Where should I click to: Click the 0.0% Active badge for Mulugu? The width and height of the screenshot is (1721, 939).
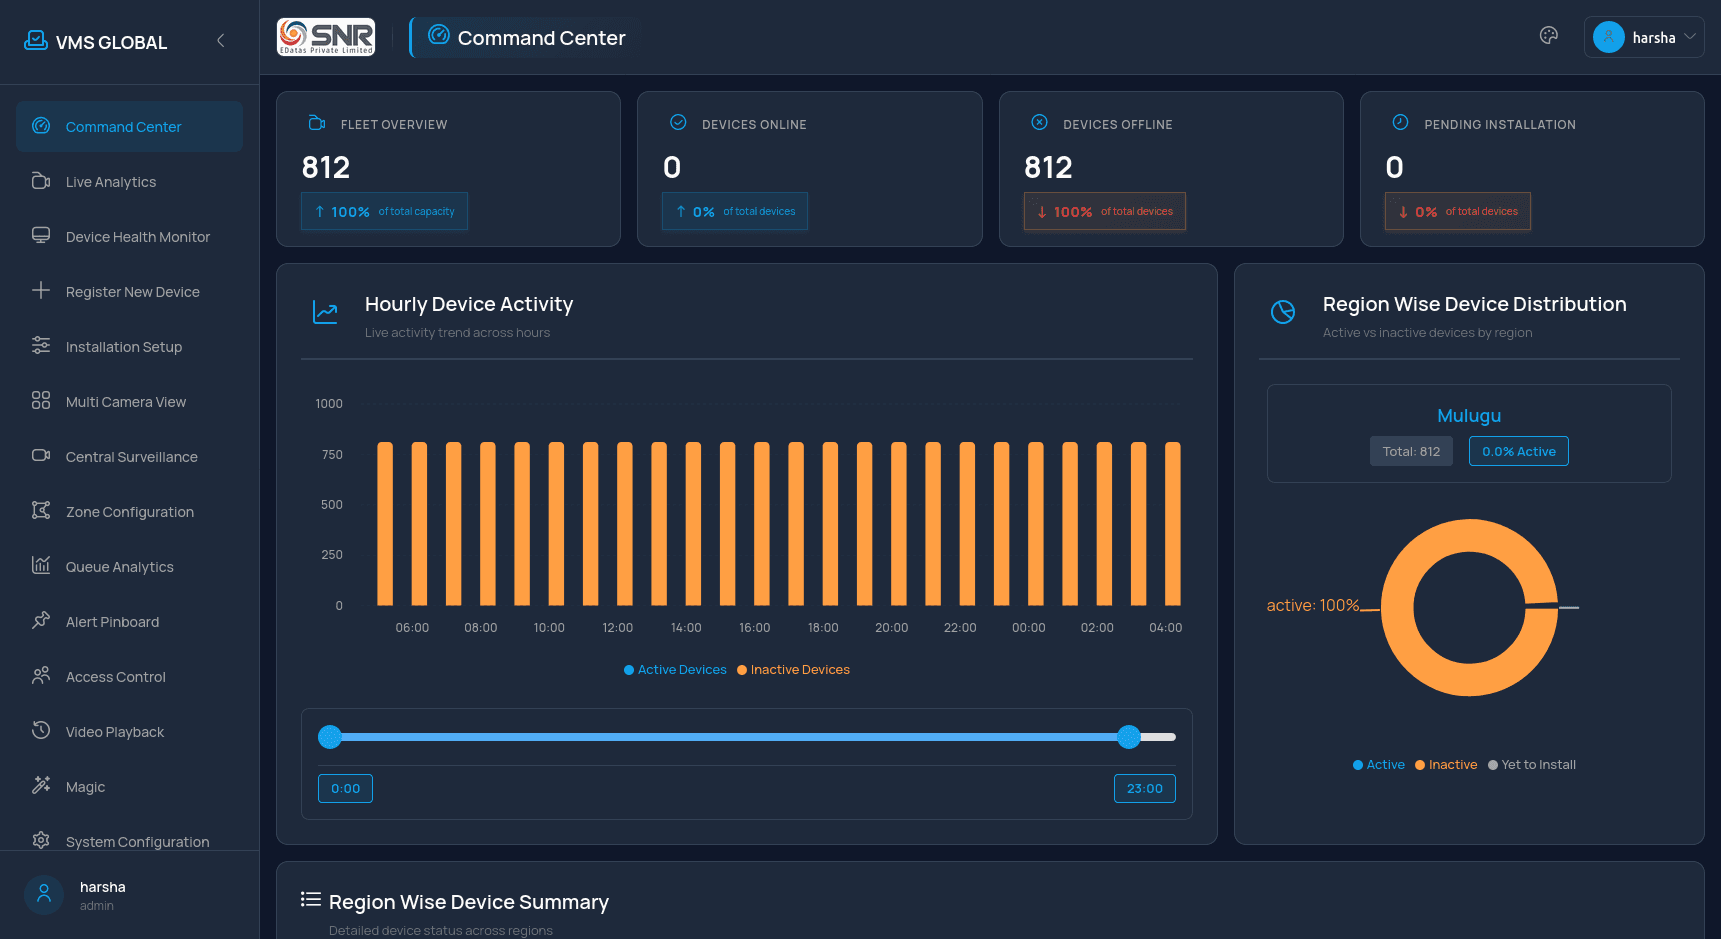[x=1518, y=452]
